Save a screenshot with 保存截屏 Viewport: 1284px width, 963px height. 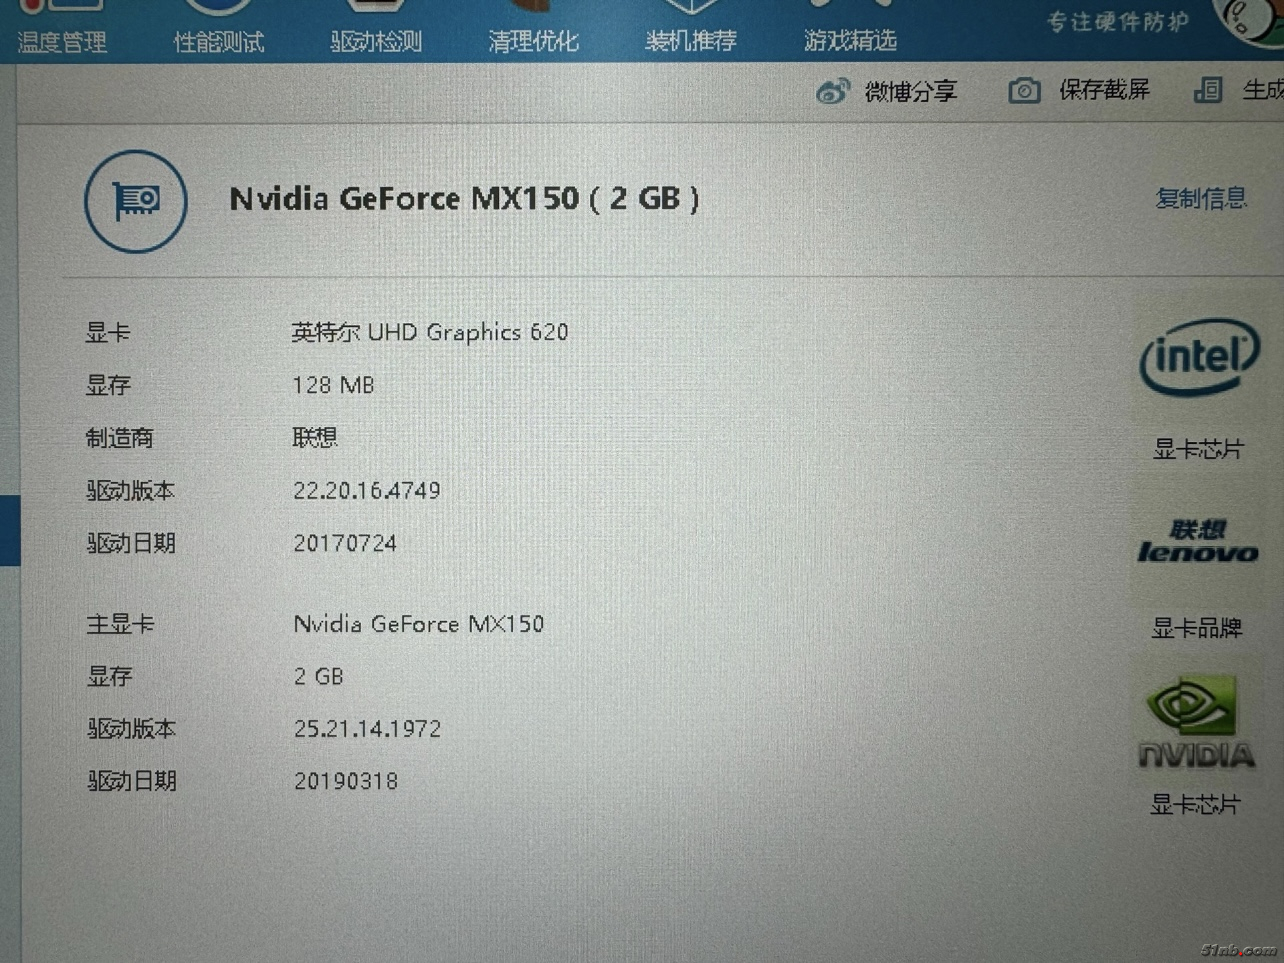pyautogui.click(x=1104, y=91)
